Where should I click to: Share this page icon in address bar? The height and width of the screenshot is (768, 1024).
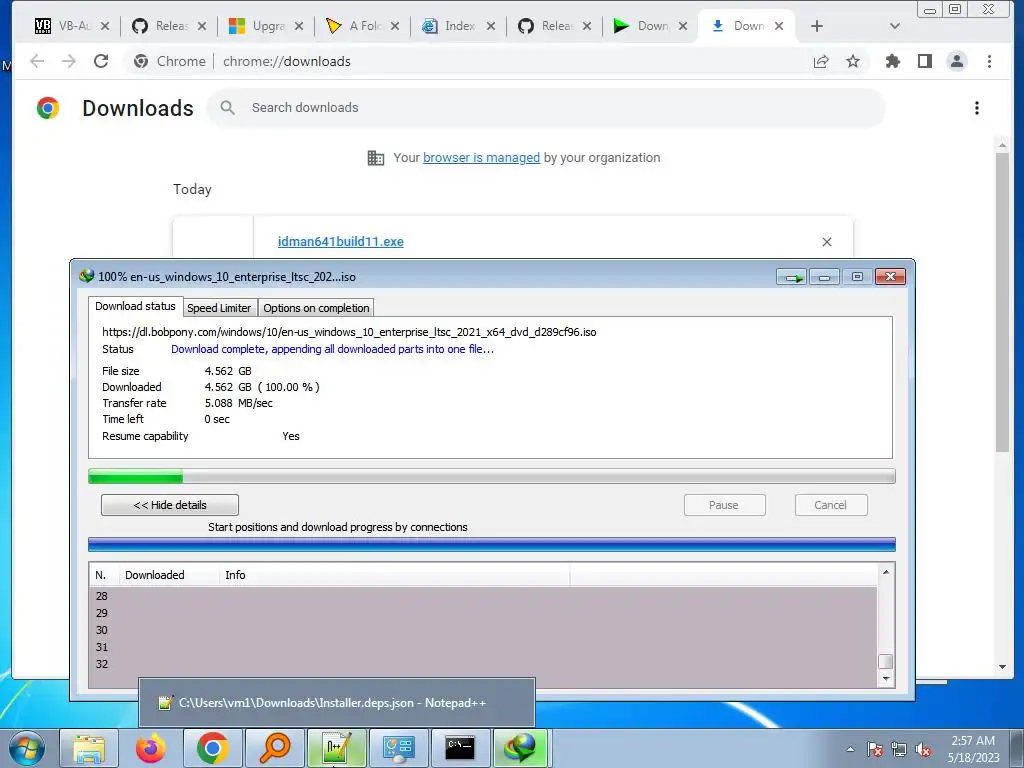821,61
